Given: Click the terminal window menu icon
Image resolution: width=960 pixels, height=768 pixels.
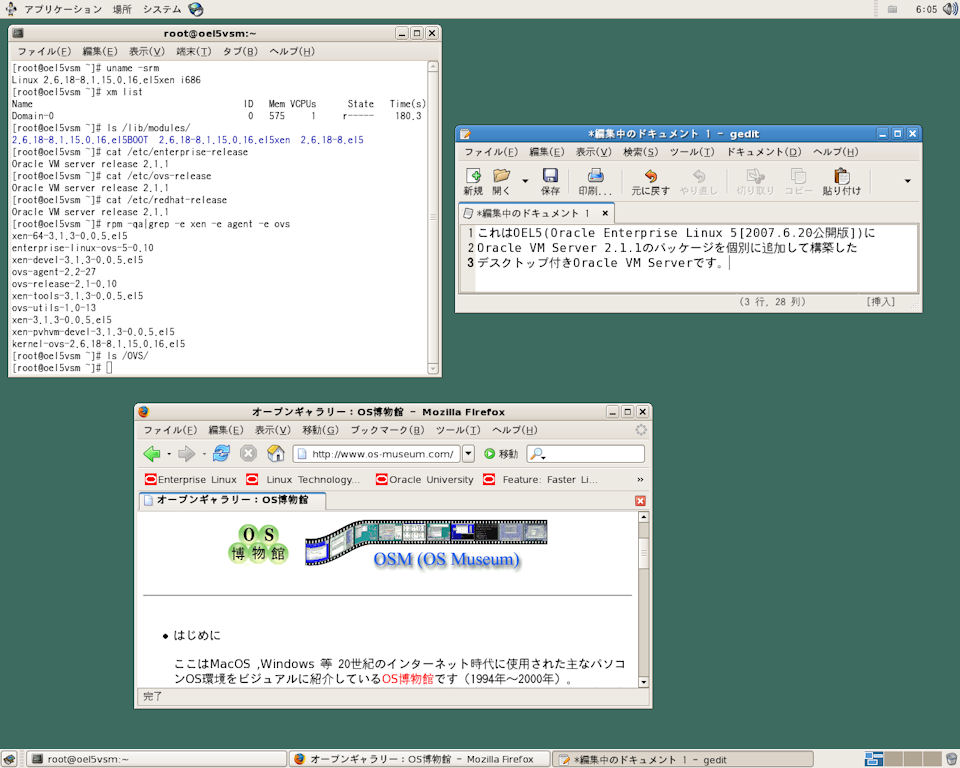Looking at the screenshot, I should [x=18, y=33].
